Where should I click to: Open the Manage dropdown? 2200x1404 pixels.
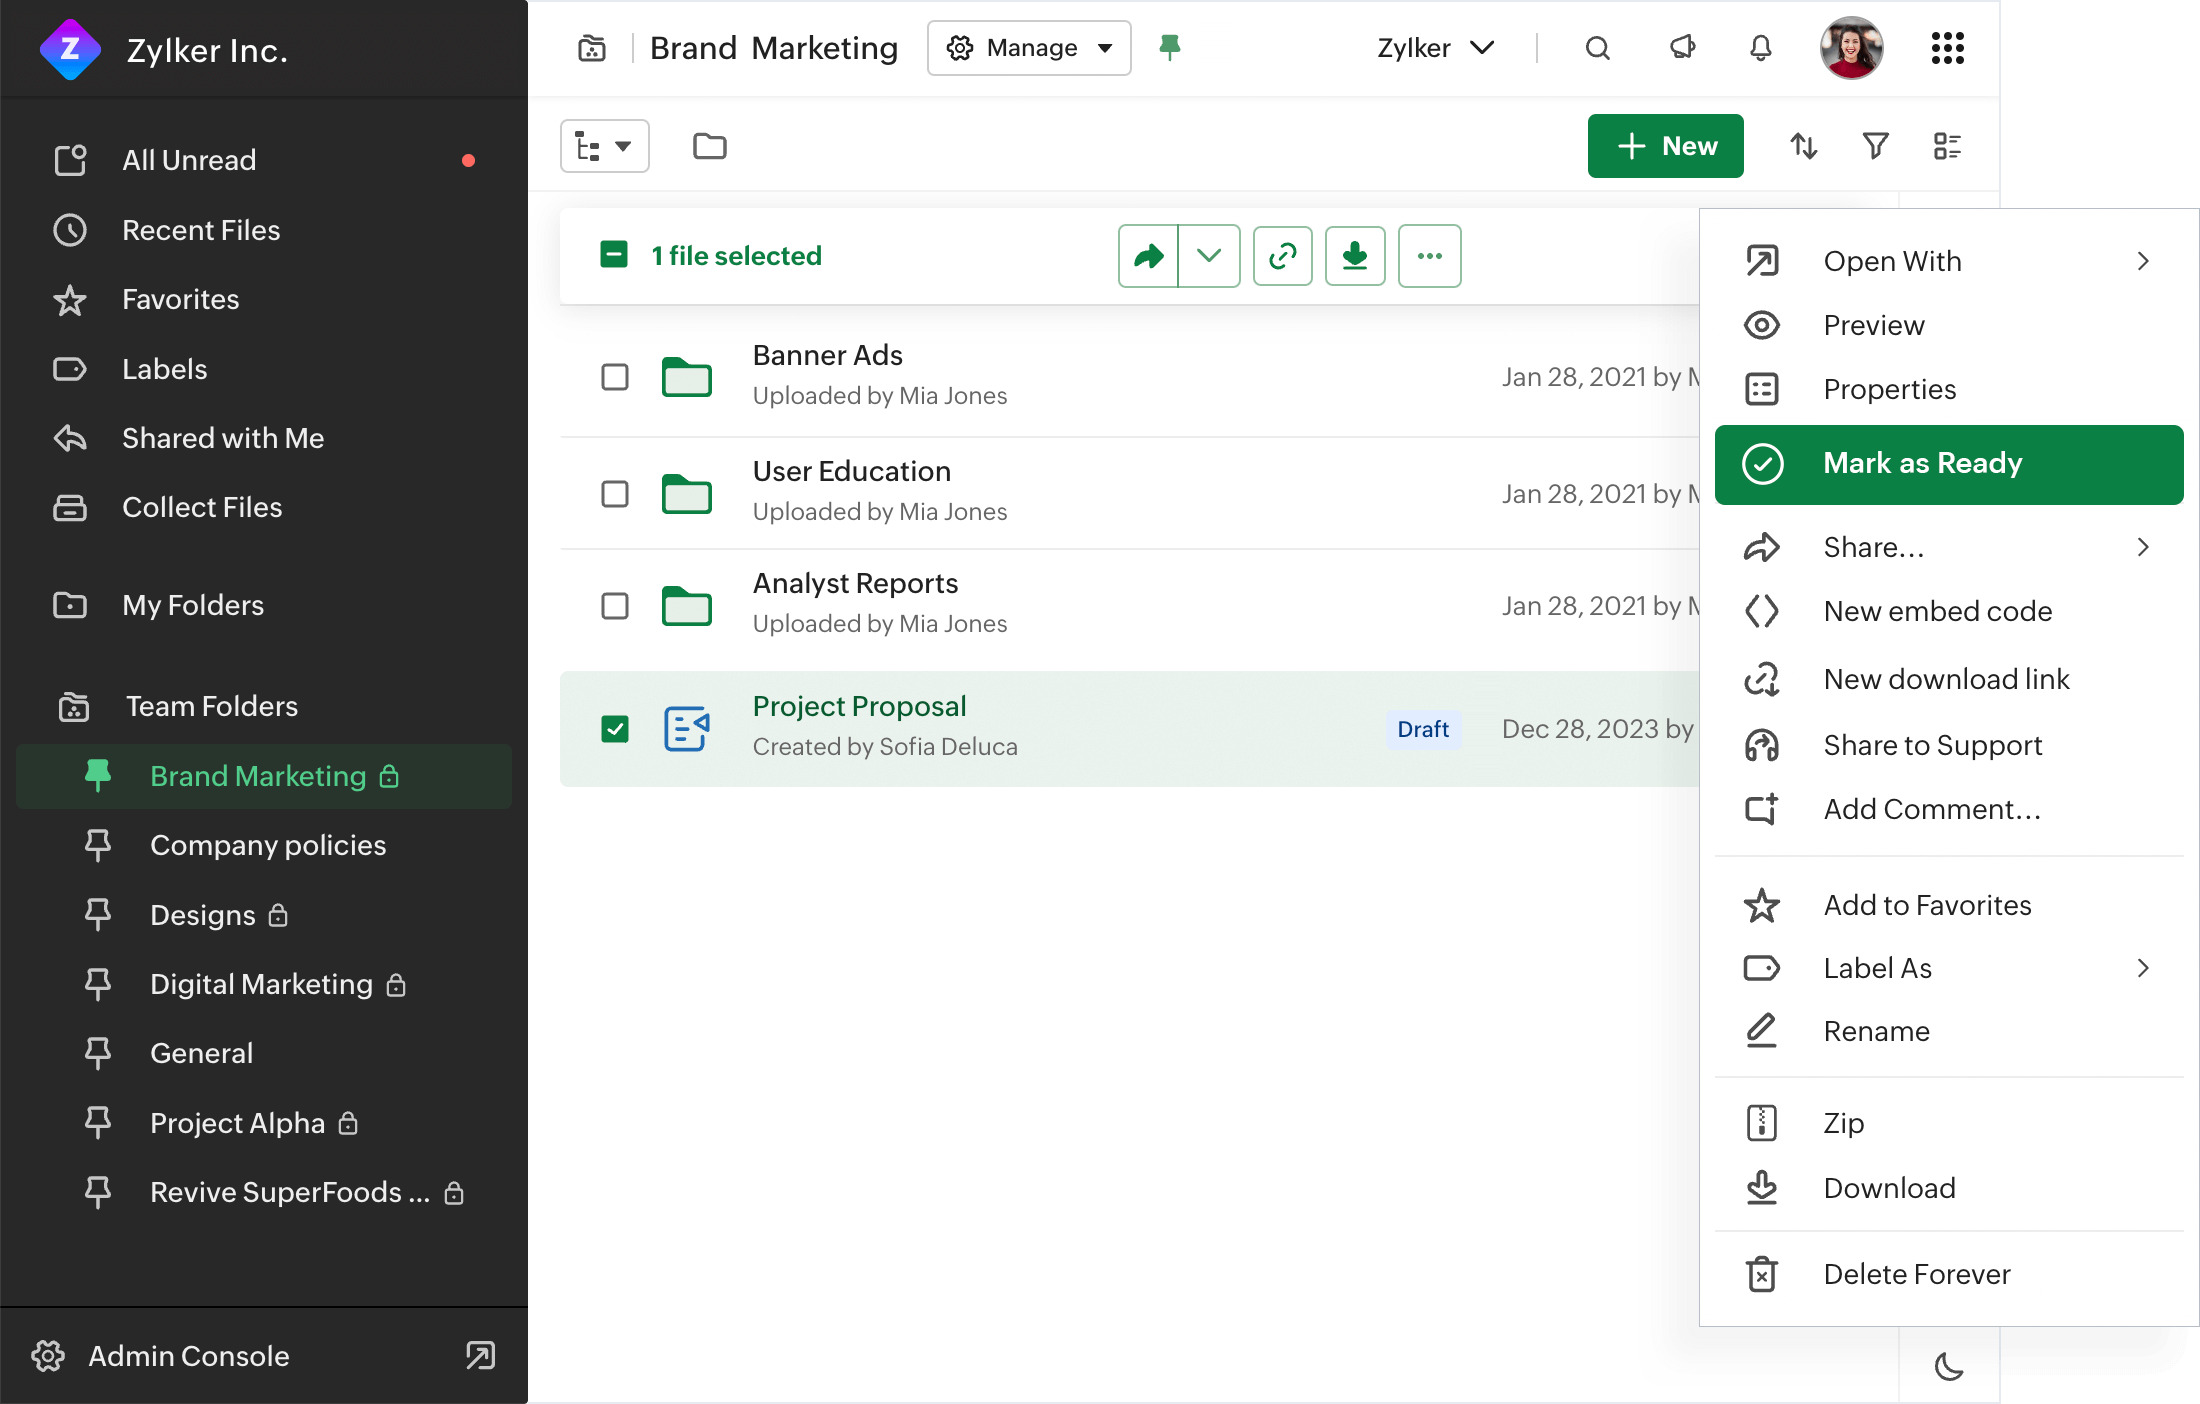click(1029, 48)
